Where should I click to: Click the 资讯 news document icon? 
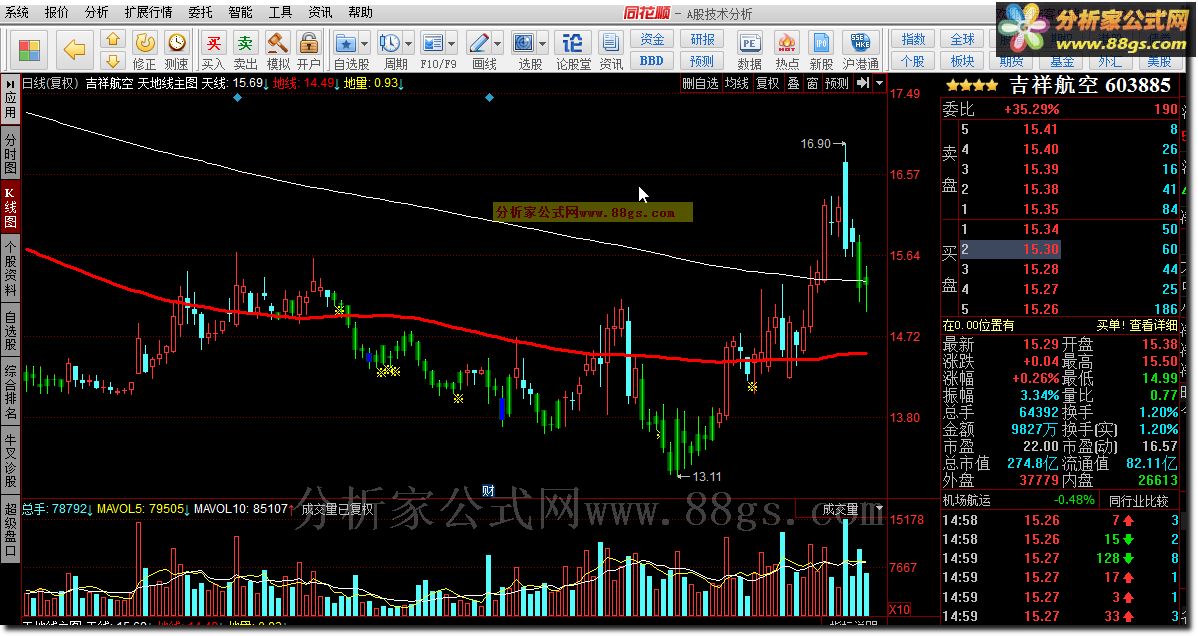click(x=610, y=43)
